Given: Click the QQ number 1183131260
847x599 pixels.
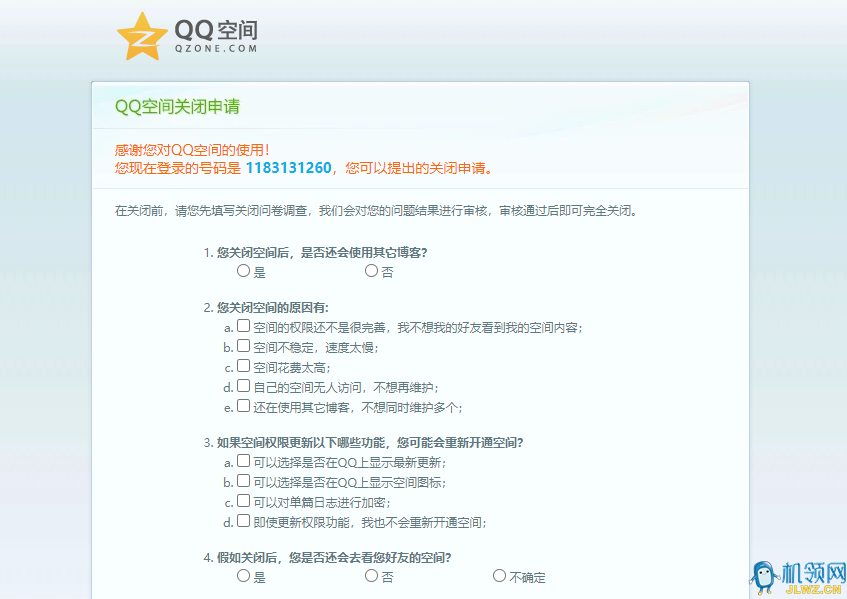Looking at the screenshot, I should (288, 168).
